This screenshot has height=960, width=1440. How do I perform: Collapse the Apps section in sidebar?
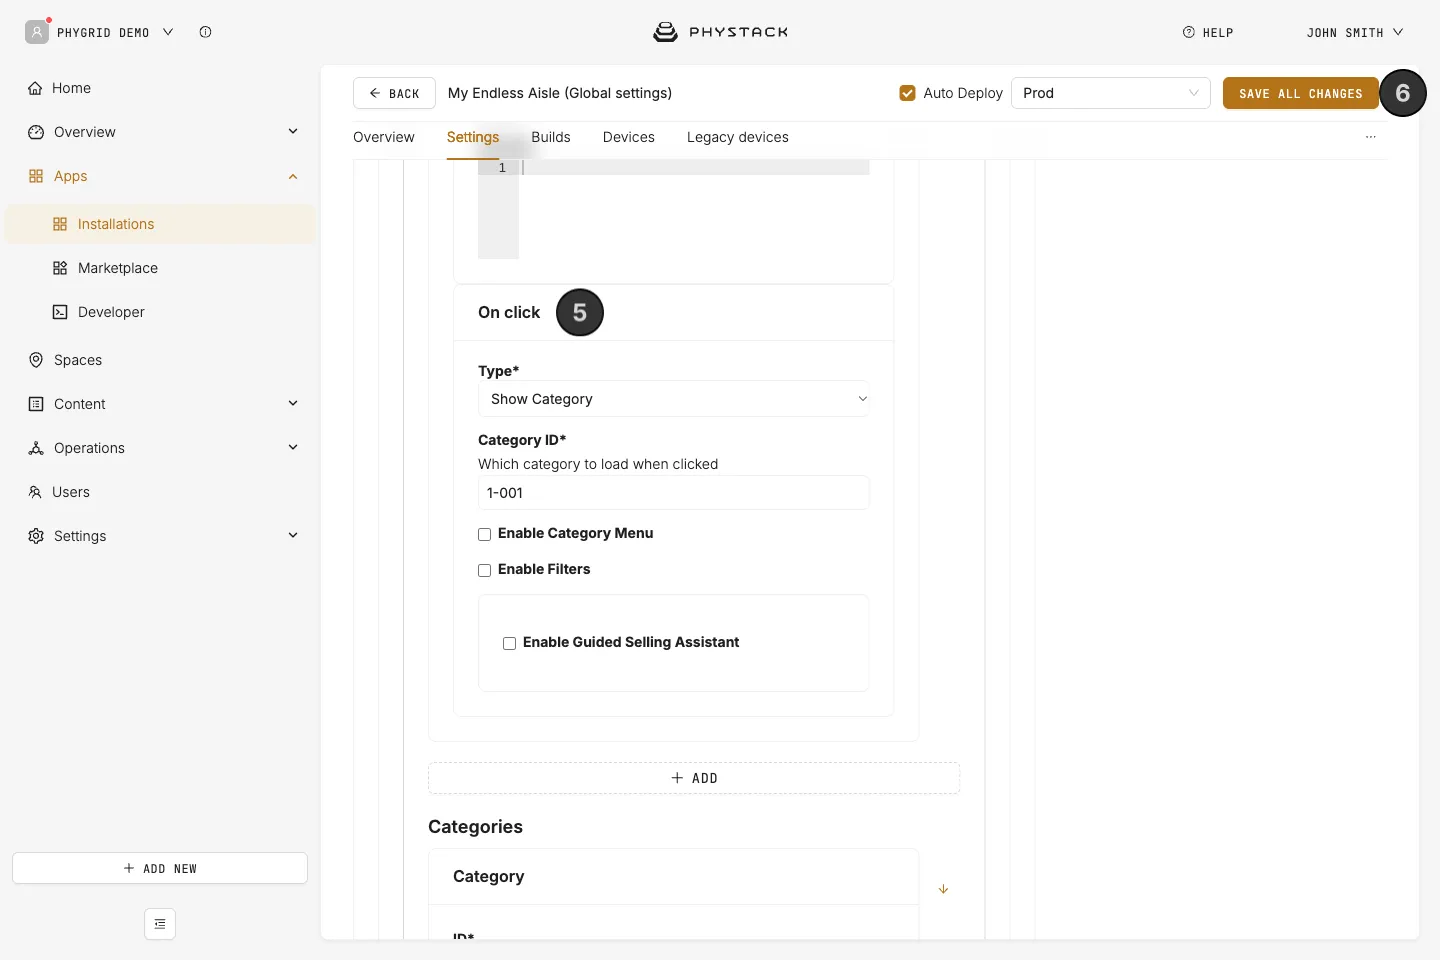293,176
